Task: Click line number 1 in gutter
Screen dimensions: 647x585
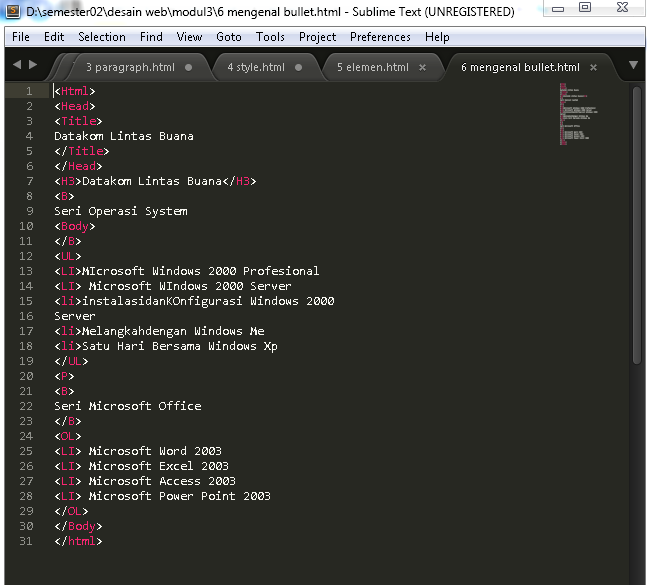Action: click(x=29, y=91)
